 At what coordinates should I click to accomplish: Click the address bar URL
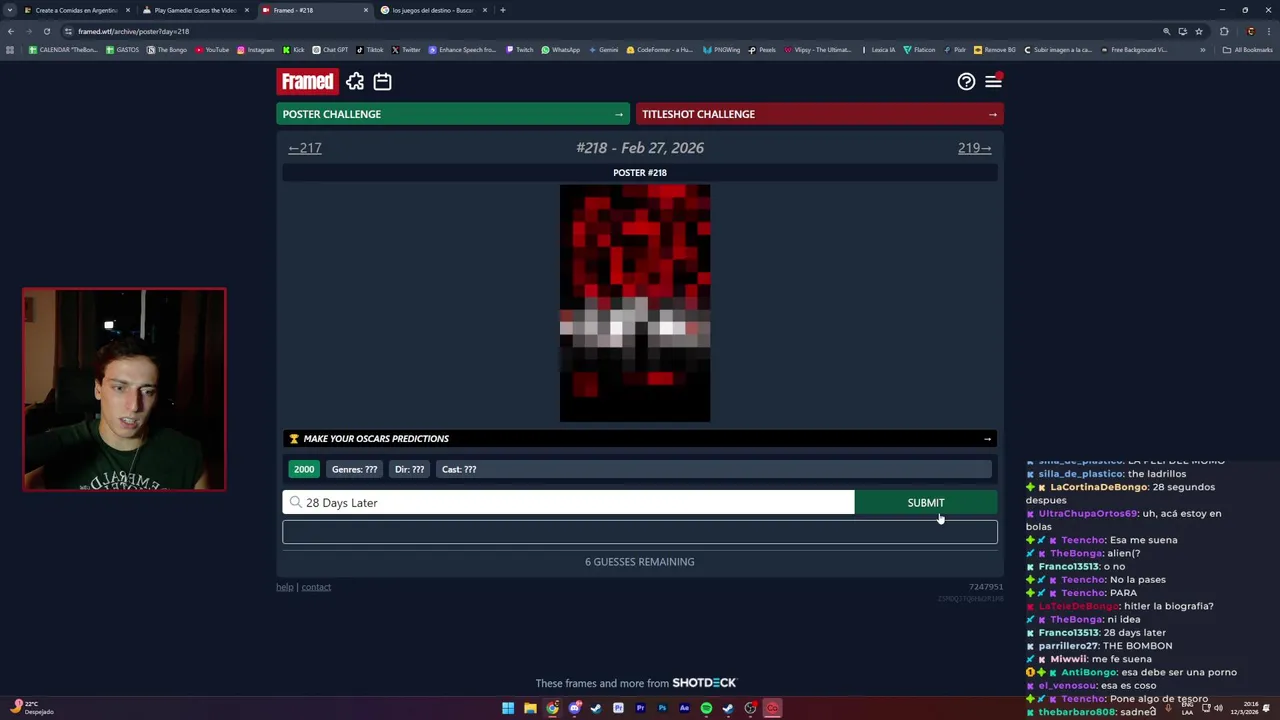(134, 31)
